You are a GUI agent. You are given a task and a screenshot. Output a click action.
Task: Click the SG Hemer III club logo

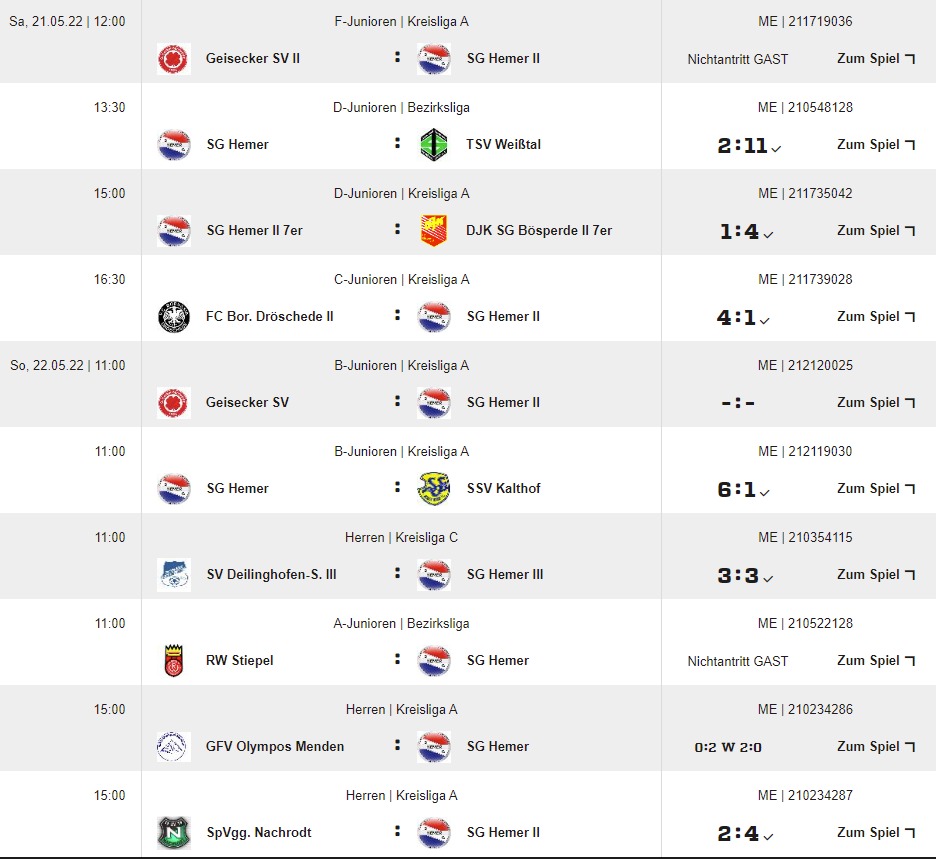(x=434, y=575)
